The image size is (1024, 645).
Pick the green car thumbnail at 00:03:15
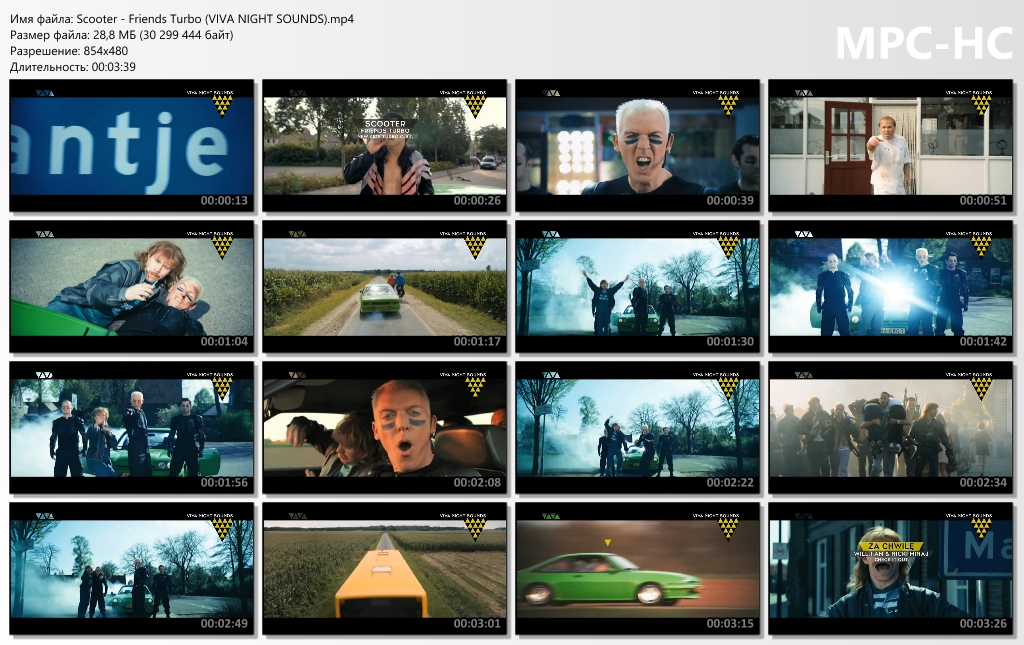pos(637,569)
